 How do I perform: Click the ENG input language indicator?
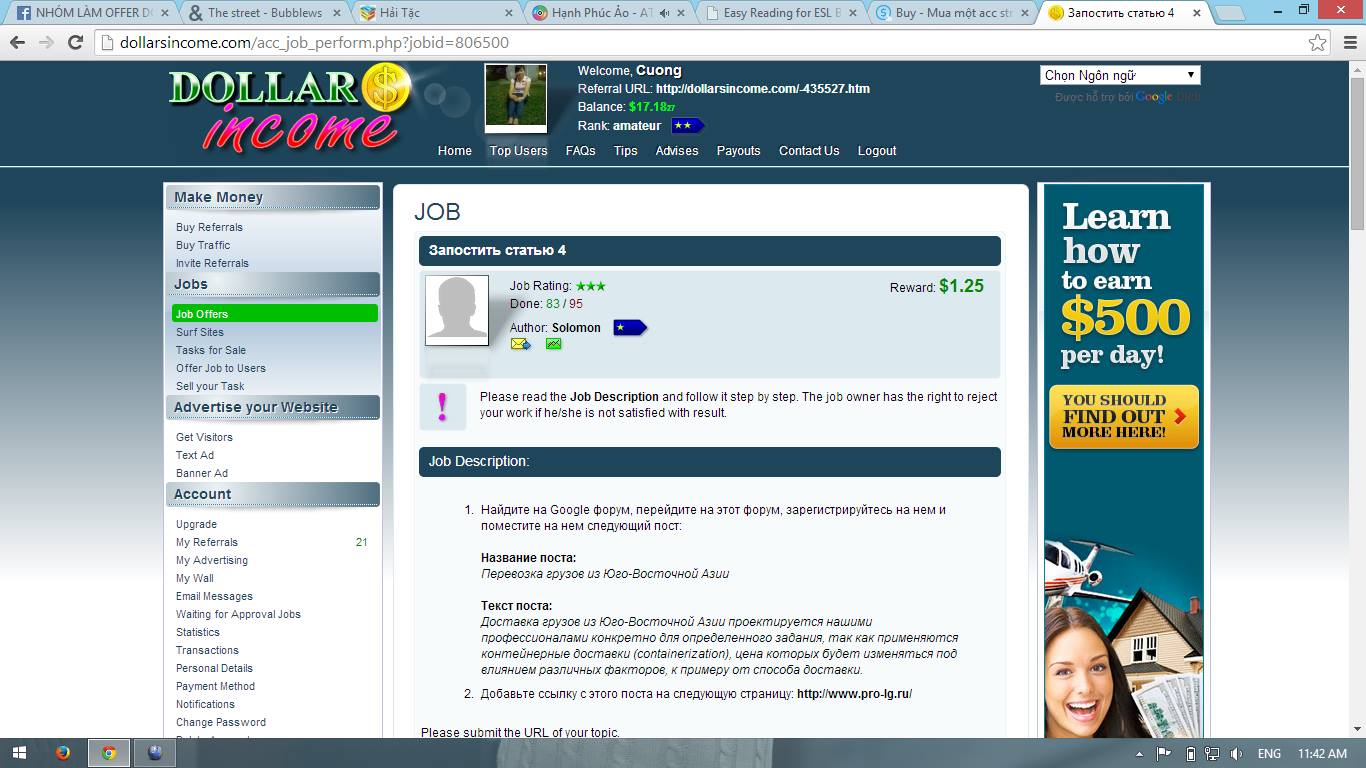(1269, 754)
